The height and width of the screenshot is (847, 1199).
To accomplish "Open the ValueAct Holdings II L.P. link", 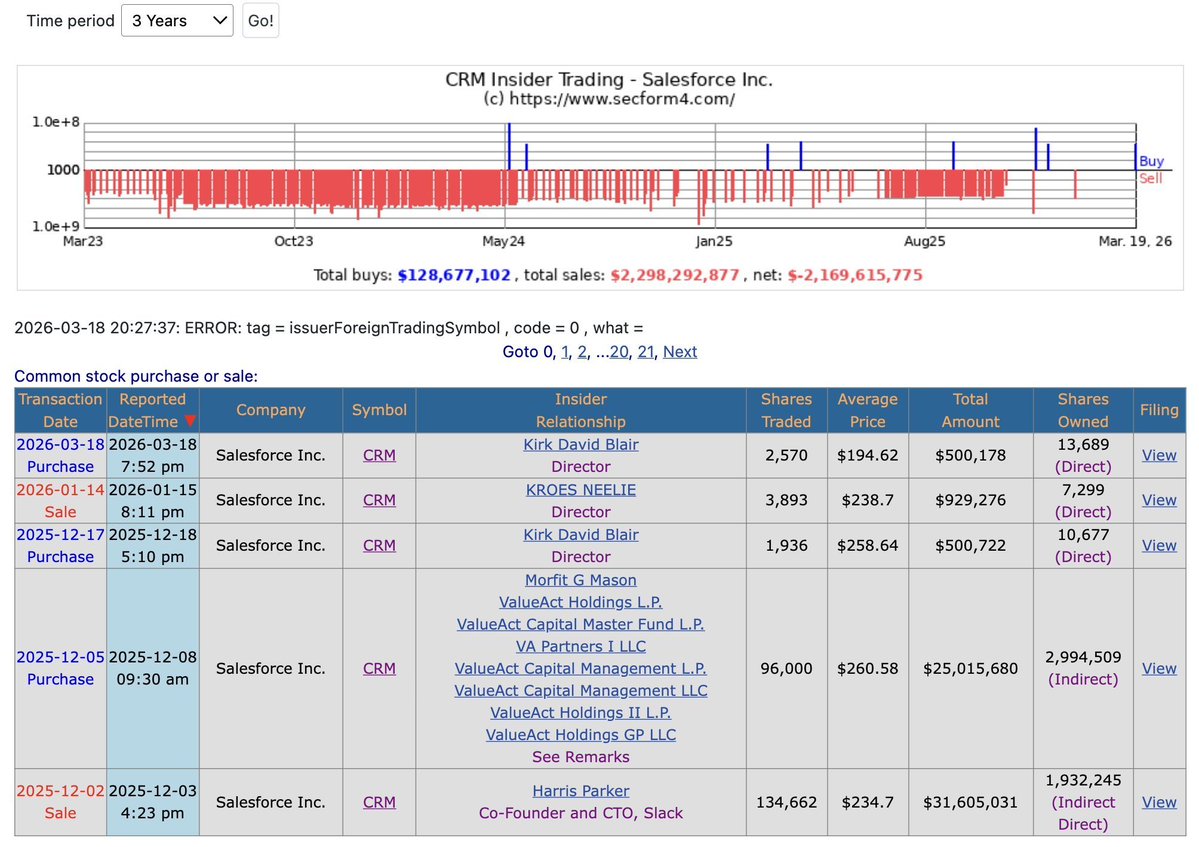I will pos(580,712).
